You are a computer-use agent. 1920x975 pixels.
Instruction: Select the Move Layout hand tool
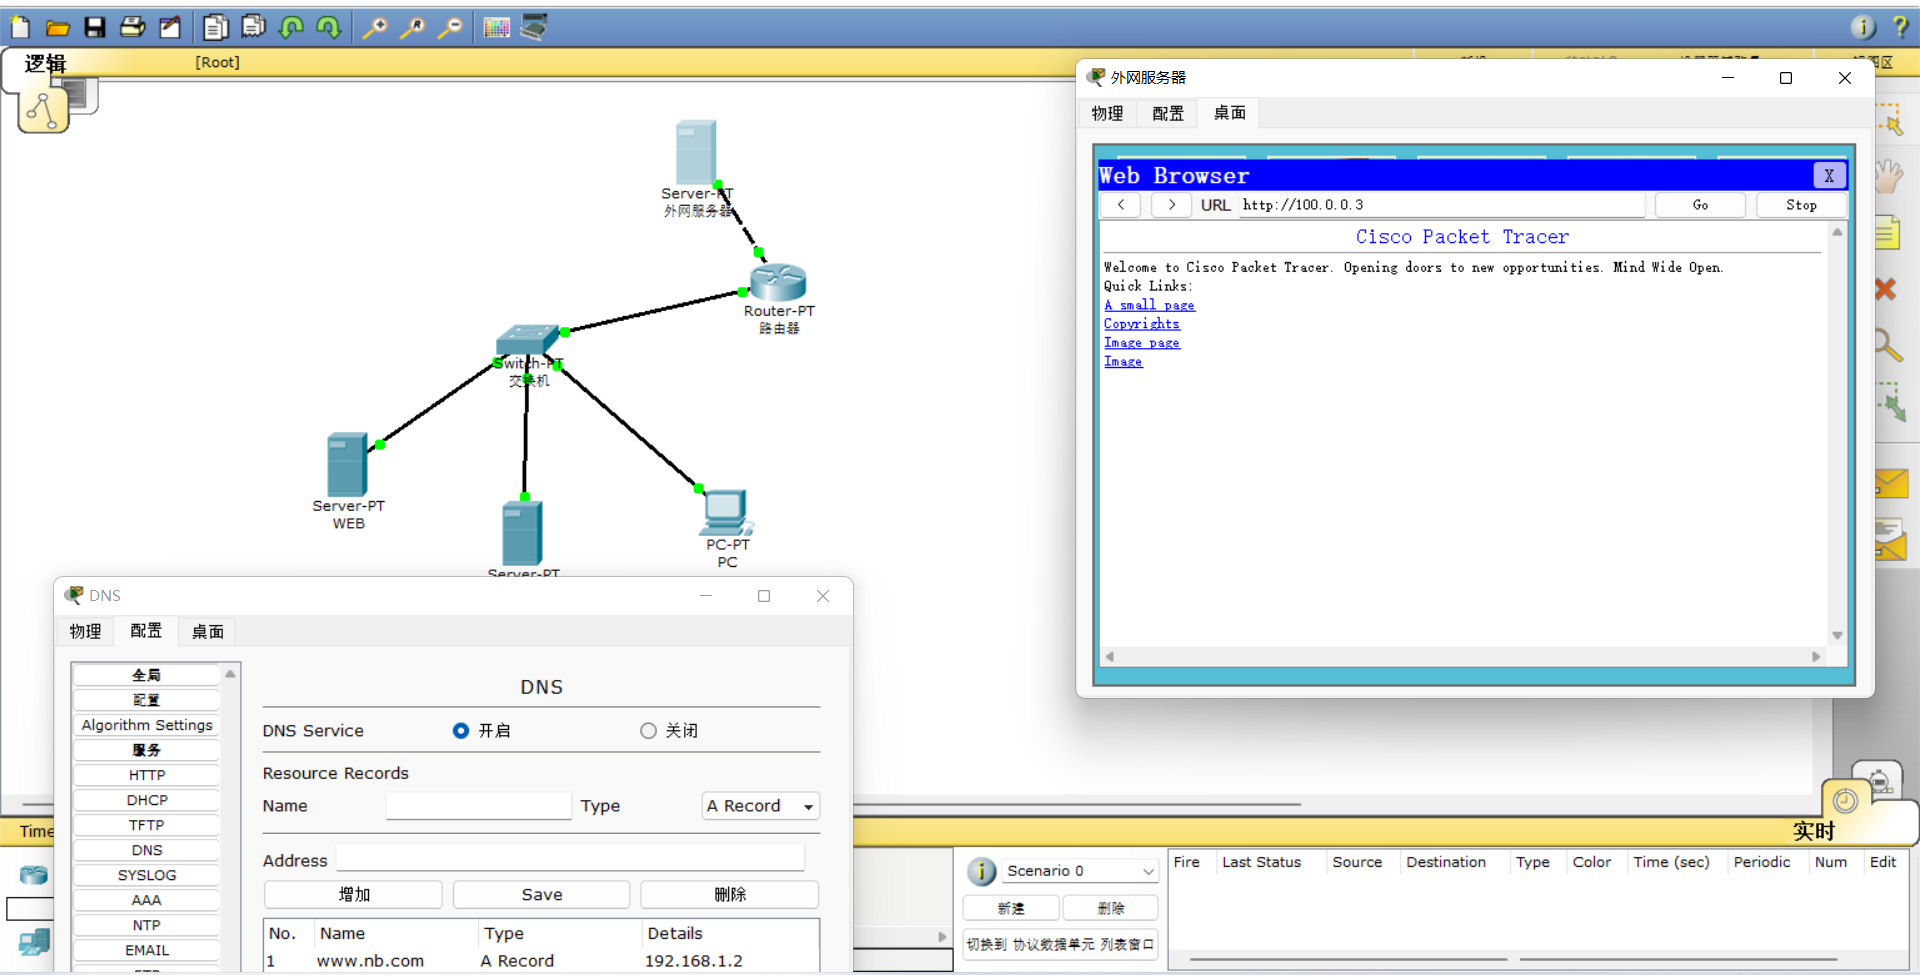pos(1888,177)
